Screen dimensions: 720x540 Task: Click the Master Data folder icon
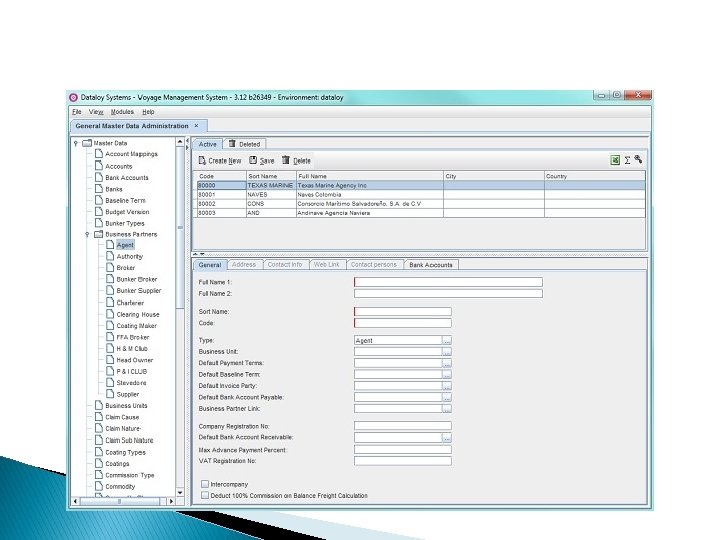(87, 143)
